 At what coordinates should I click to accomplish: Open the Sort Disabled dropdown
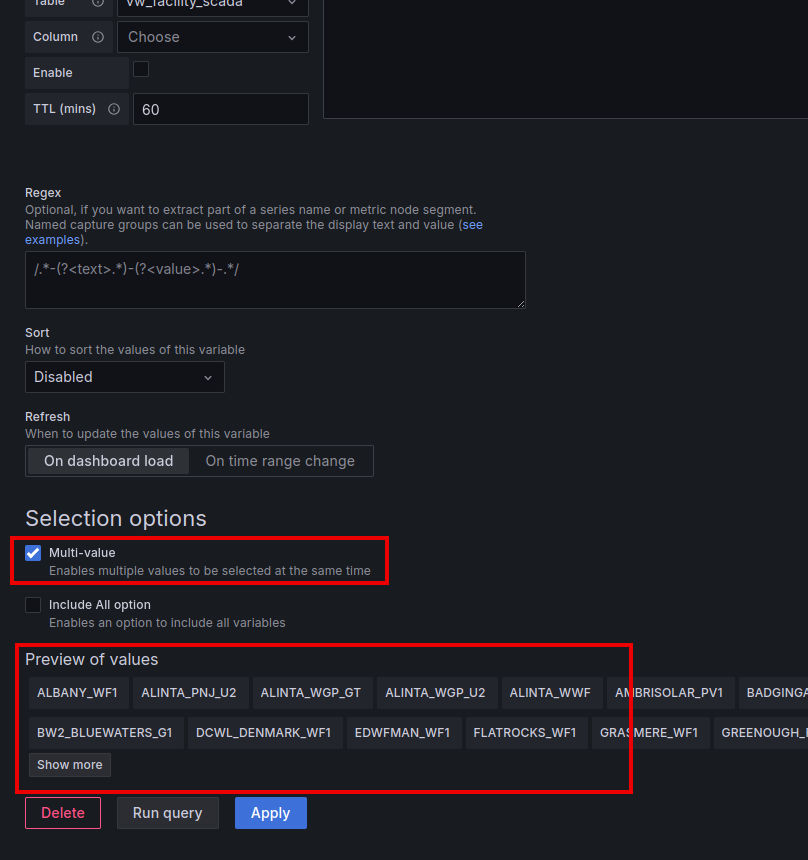[125, 377]
